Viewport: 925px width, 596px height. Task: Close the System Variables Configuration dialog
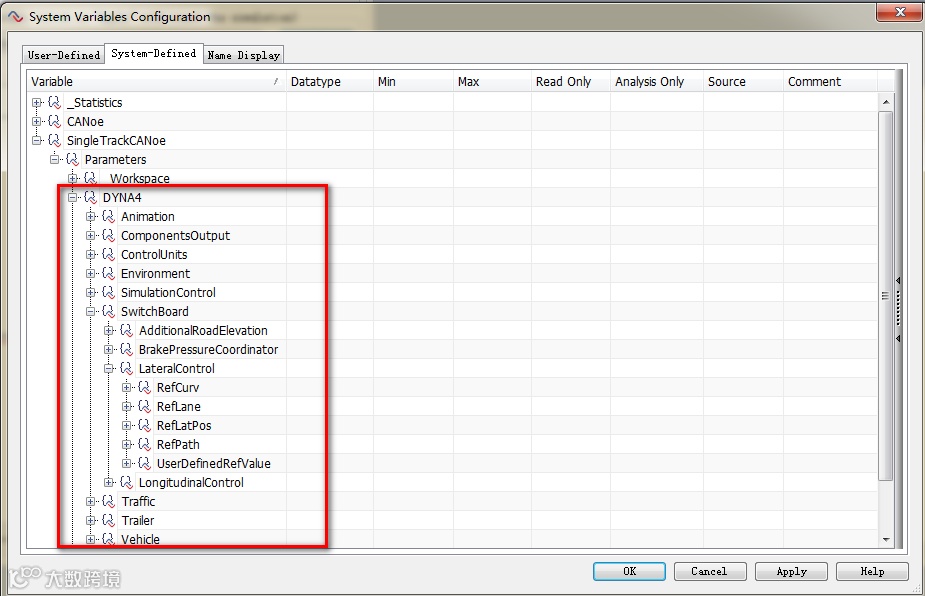[x=899, y=12]
